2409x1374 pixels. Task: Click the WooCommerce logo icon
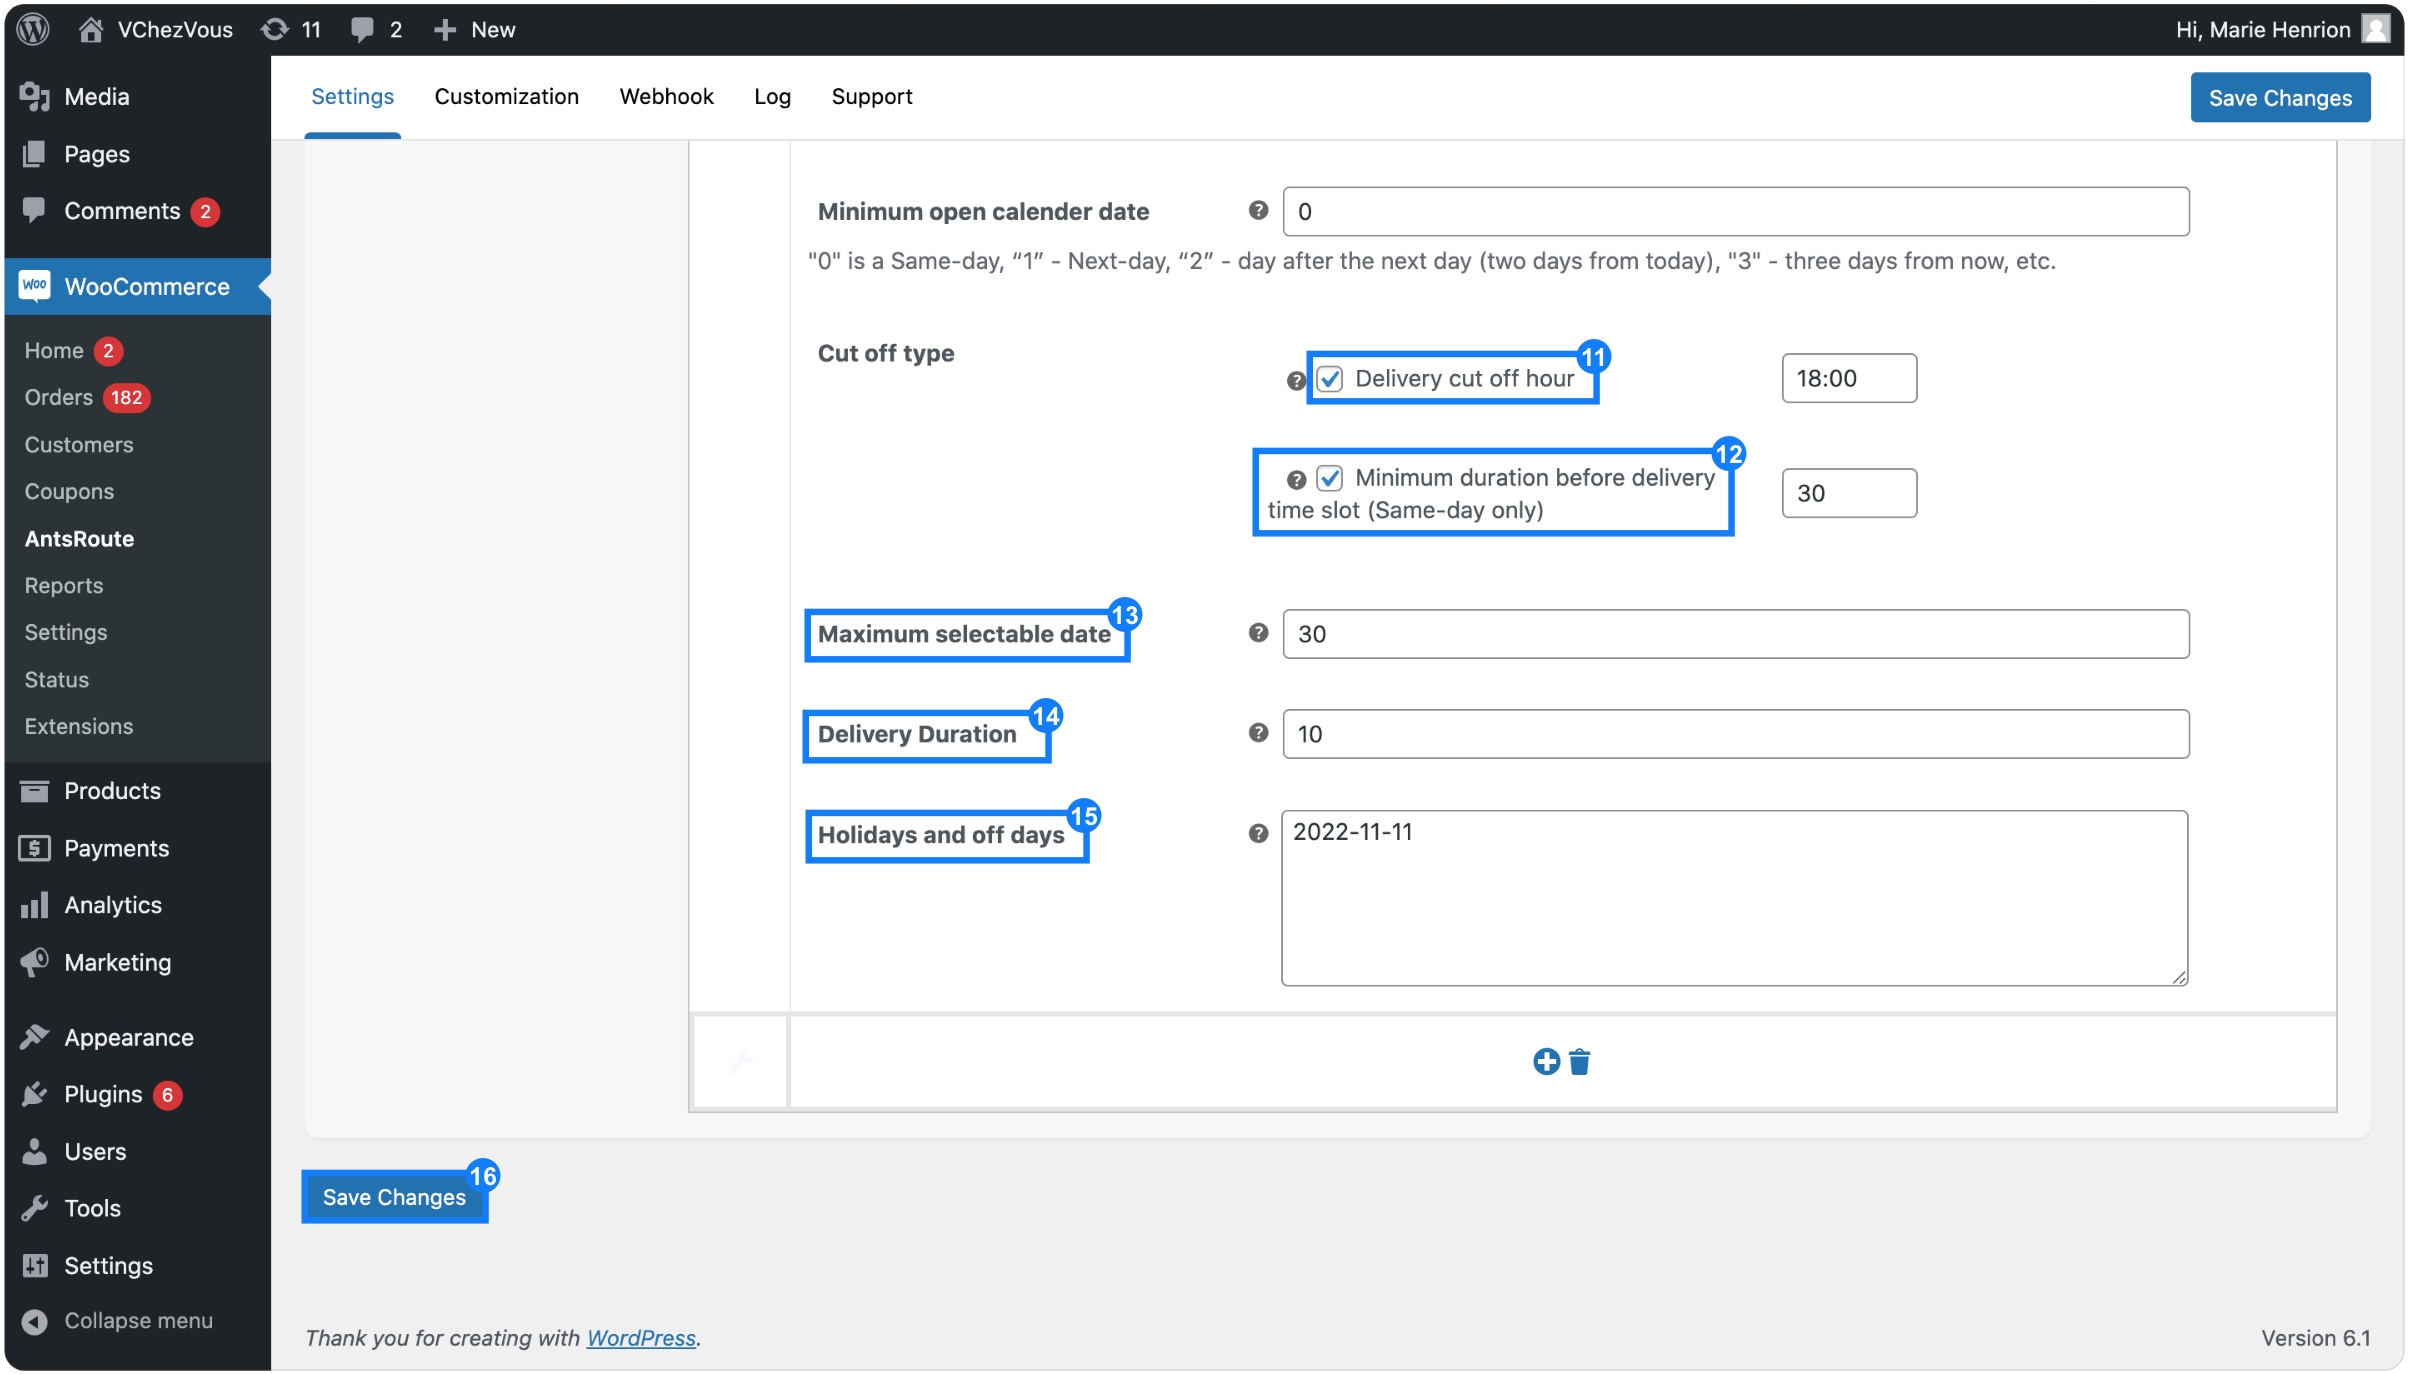pyautogui.click(x=34, y=286)
